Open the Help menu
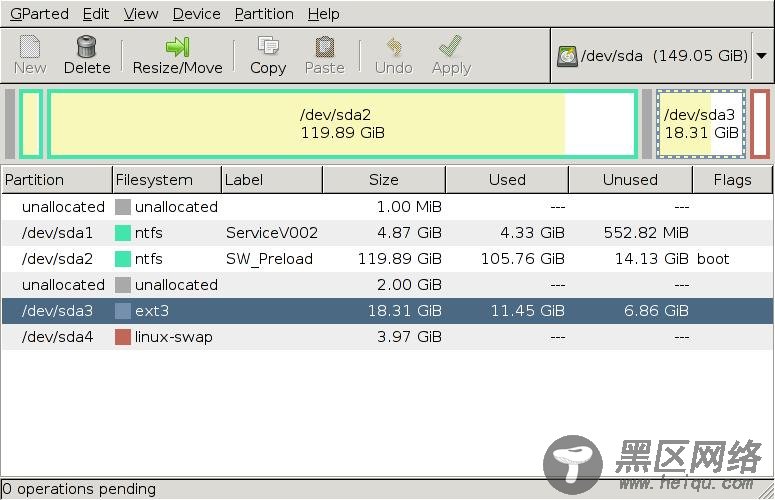775x500 pixels. (323, 14)
